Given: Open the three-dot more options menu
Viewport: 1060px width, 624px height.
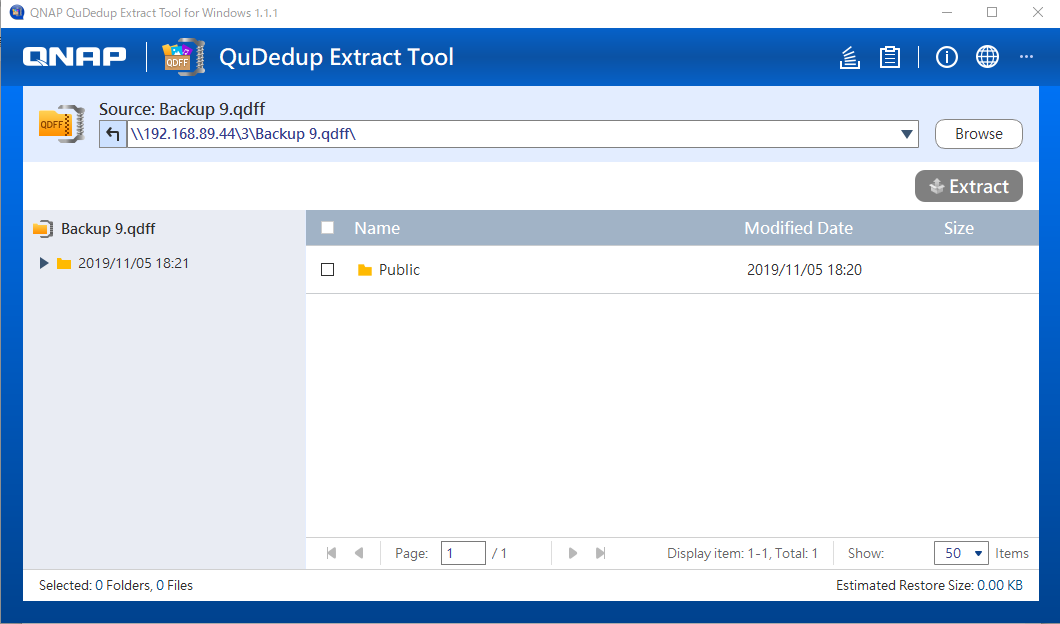Looking at the screenshot, I should click(x=1026, y=57).
